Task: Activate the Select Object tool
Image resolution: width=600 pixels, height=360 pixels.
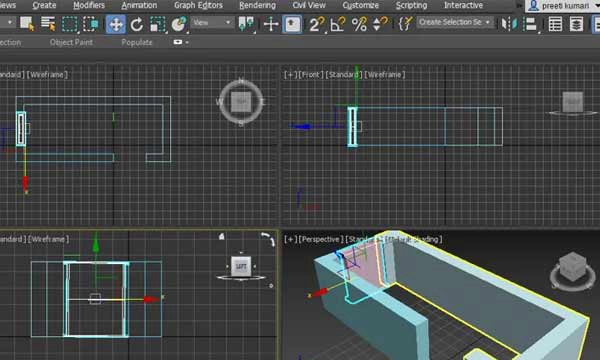Action: point(27,24)
